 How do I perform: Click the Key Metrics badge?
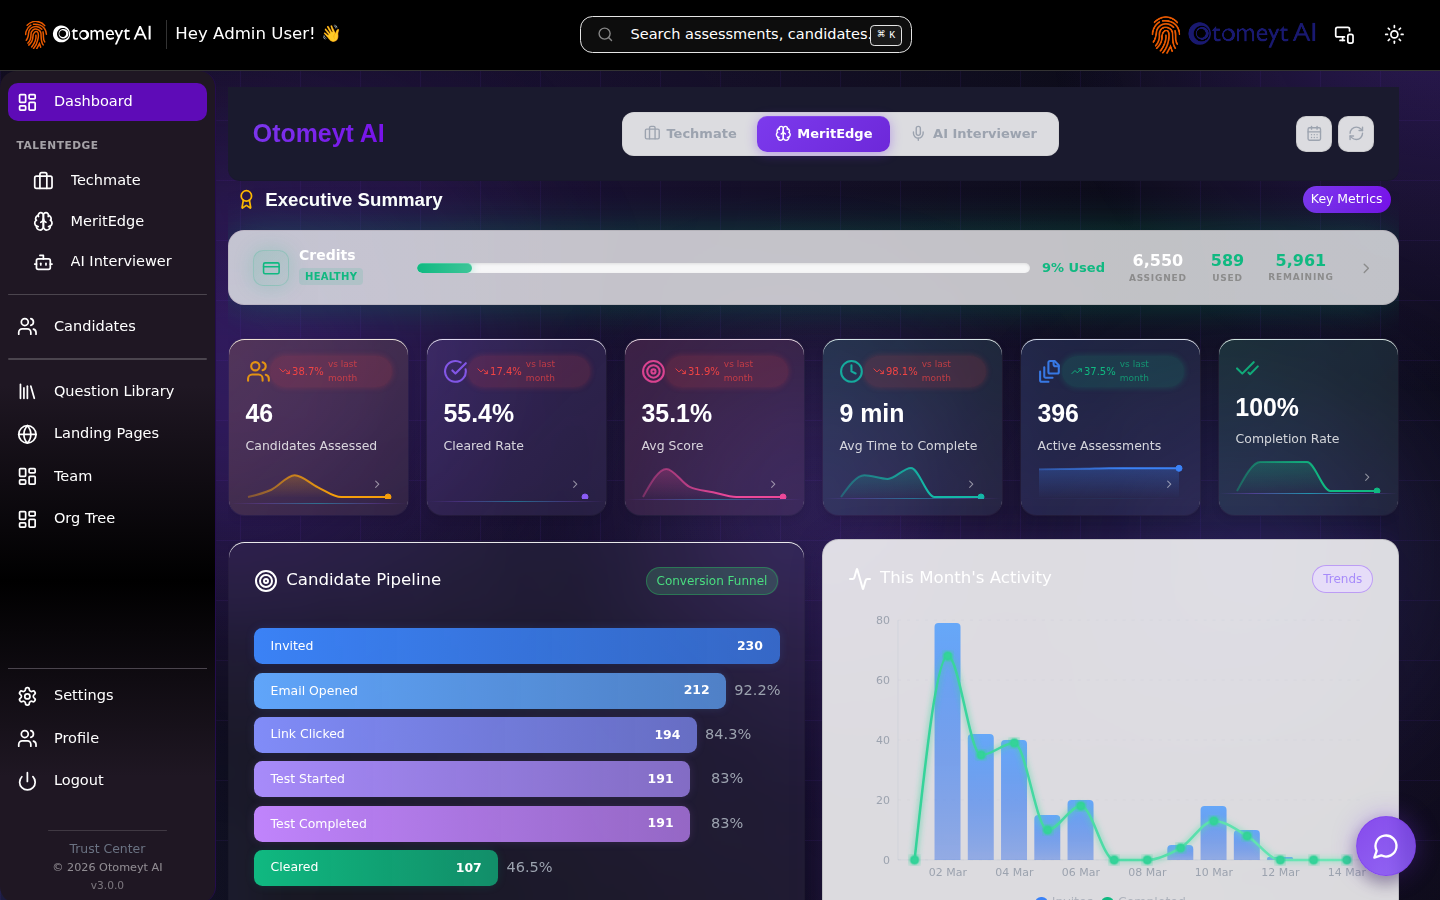[x=1346, y=199]
